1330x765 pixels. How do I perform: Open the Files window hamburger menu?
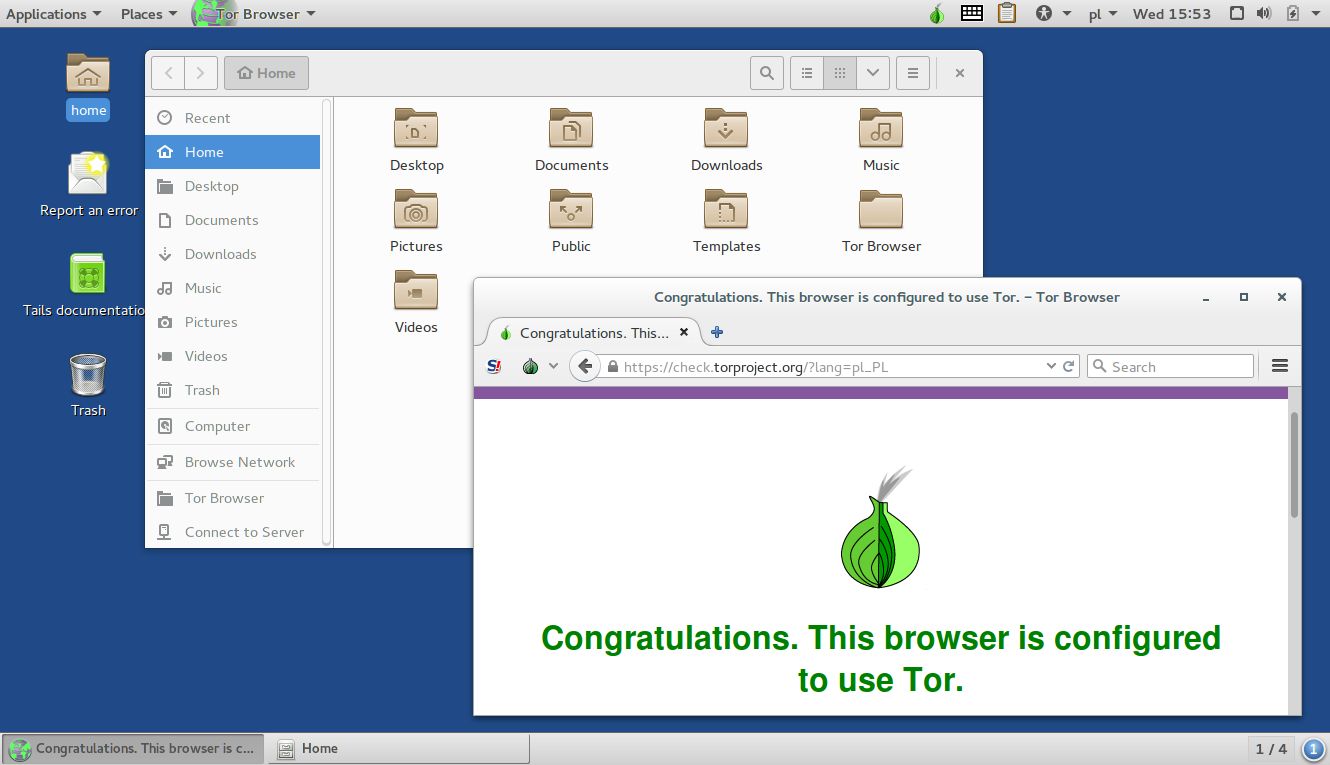click(x=913, y=73)
